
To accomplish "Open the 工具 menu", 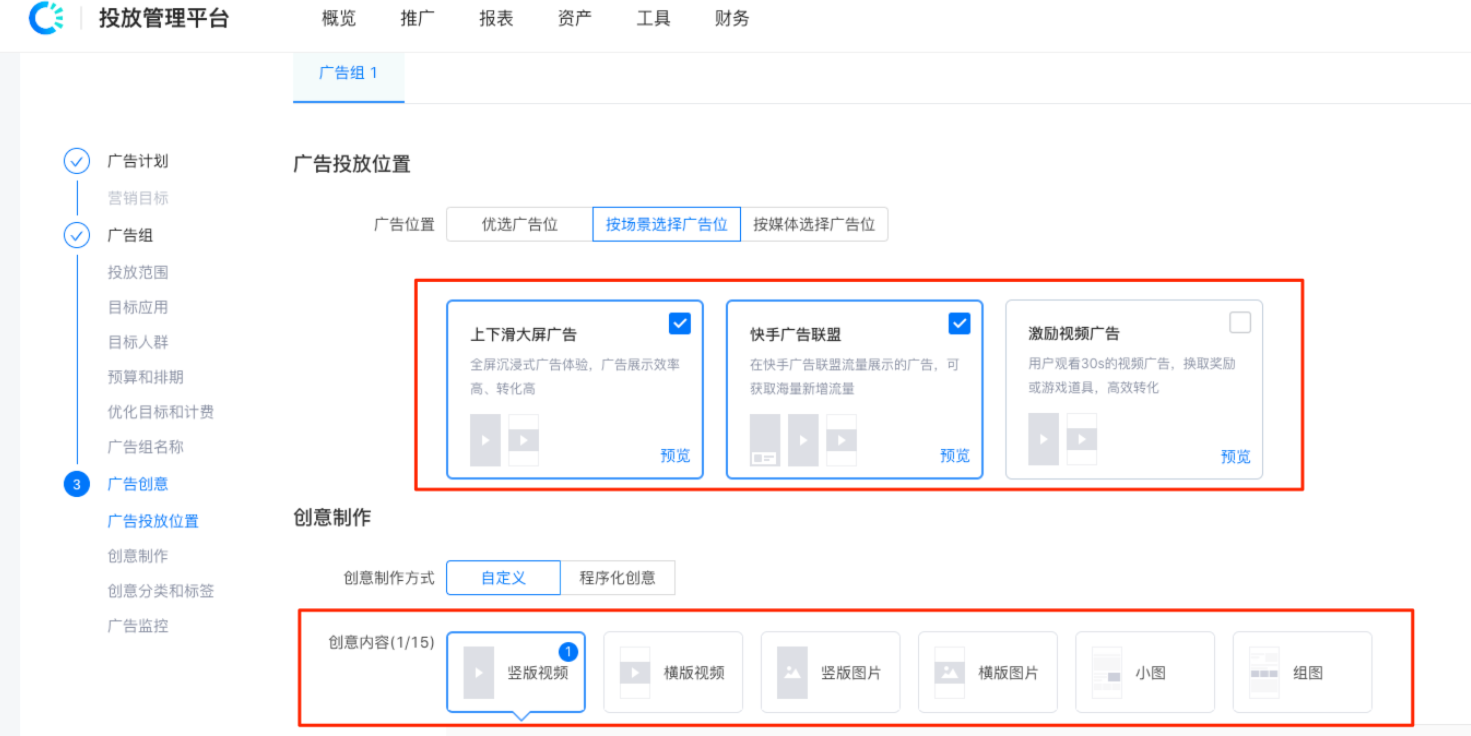I will 653,17.
